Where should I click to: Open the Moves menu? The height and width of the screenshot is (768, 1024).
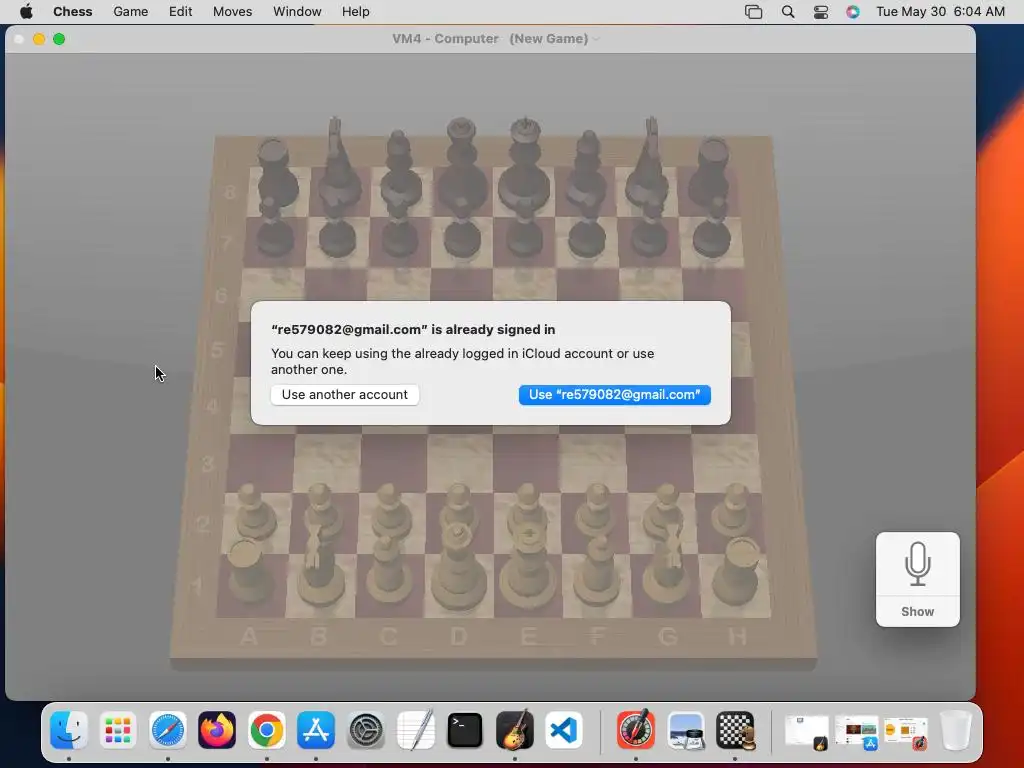[232, 12]
